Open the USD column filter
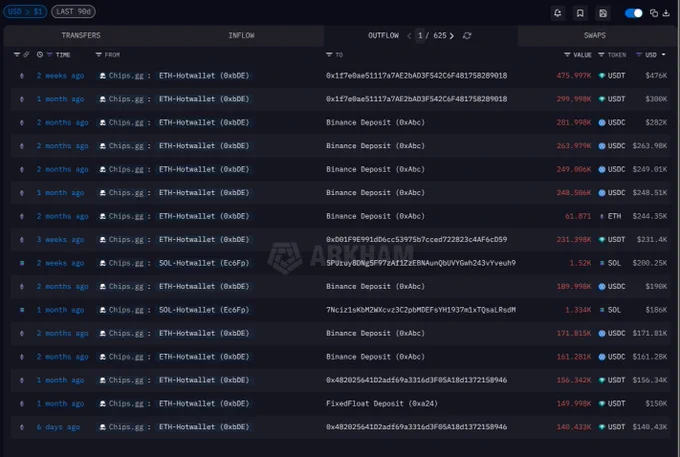680x457 pixels. [639, 55]
